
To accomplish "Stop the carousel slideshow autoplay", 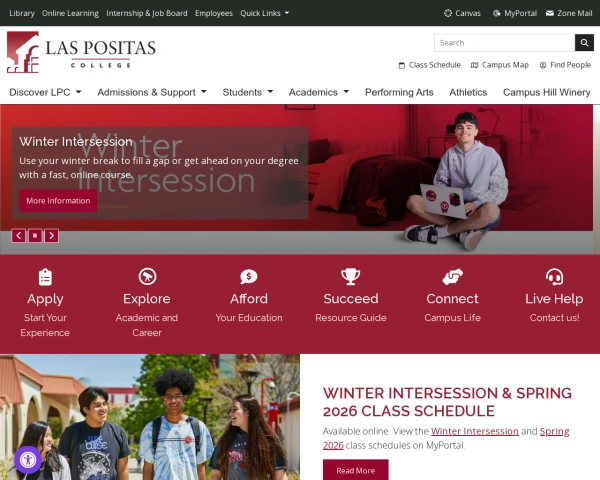I will click(x=35, y=235).
